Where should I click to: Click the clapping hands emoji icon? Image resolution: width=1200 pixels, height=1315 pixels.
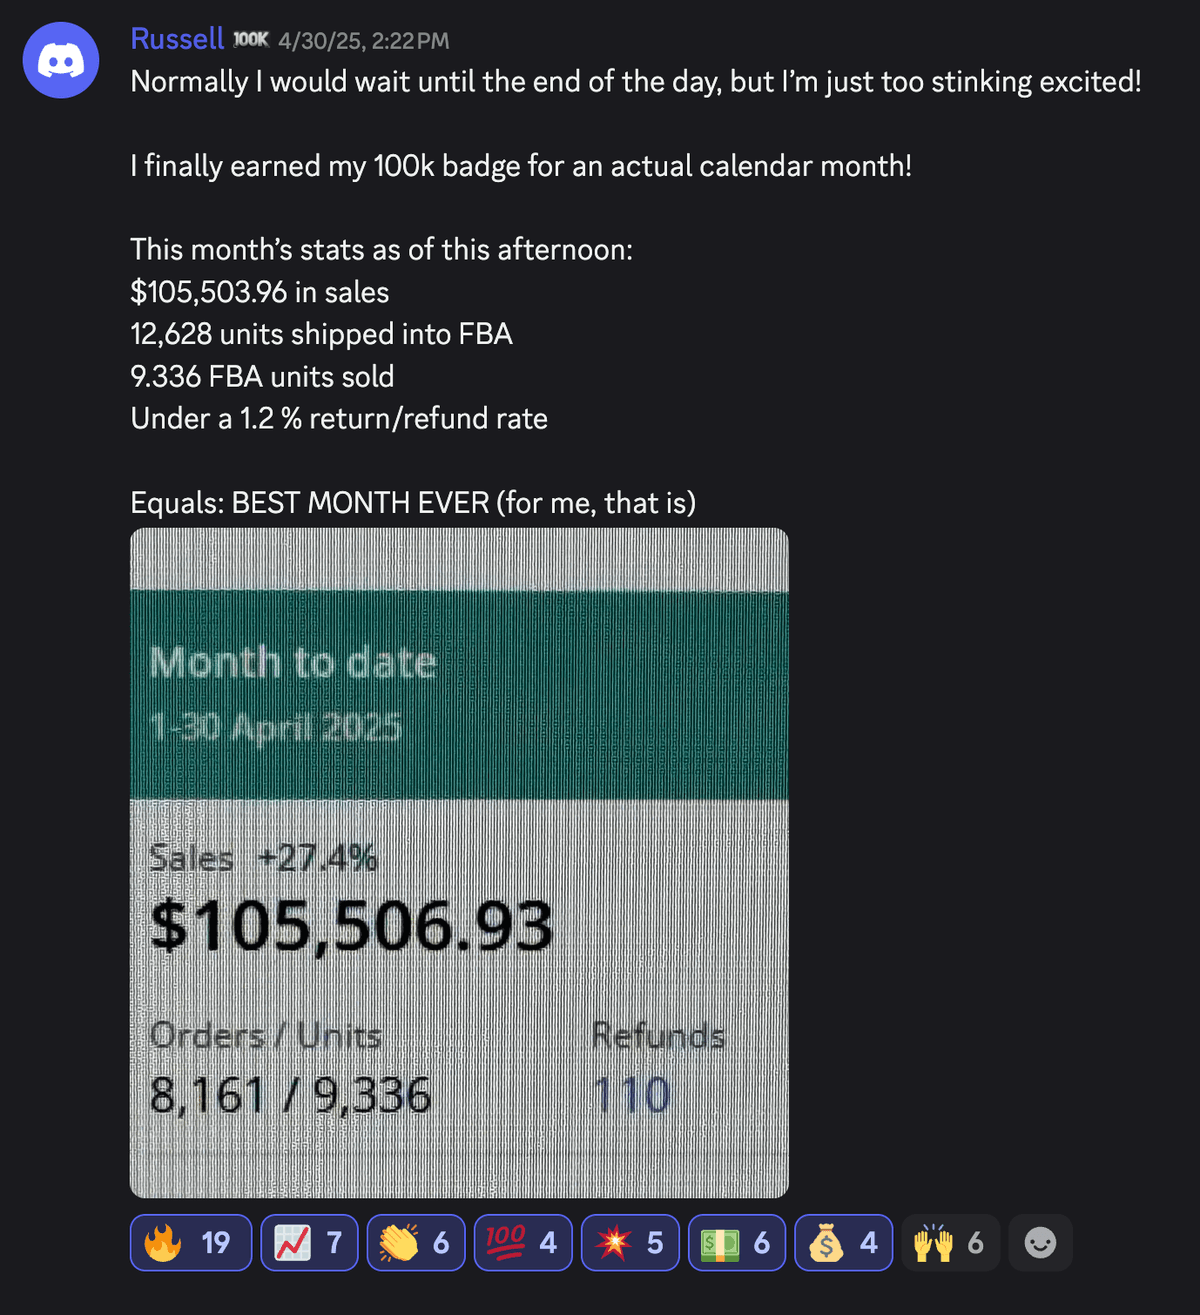click(x=398, y=1242)
